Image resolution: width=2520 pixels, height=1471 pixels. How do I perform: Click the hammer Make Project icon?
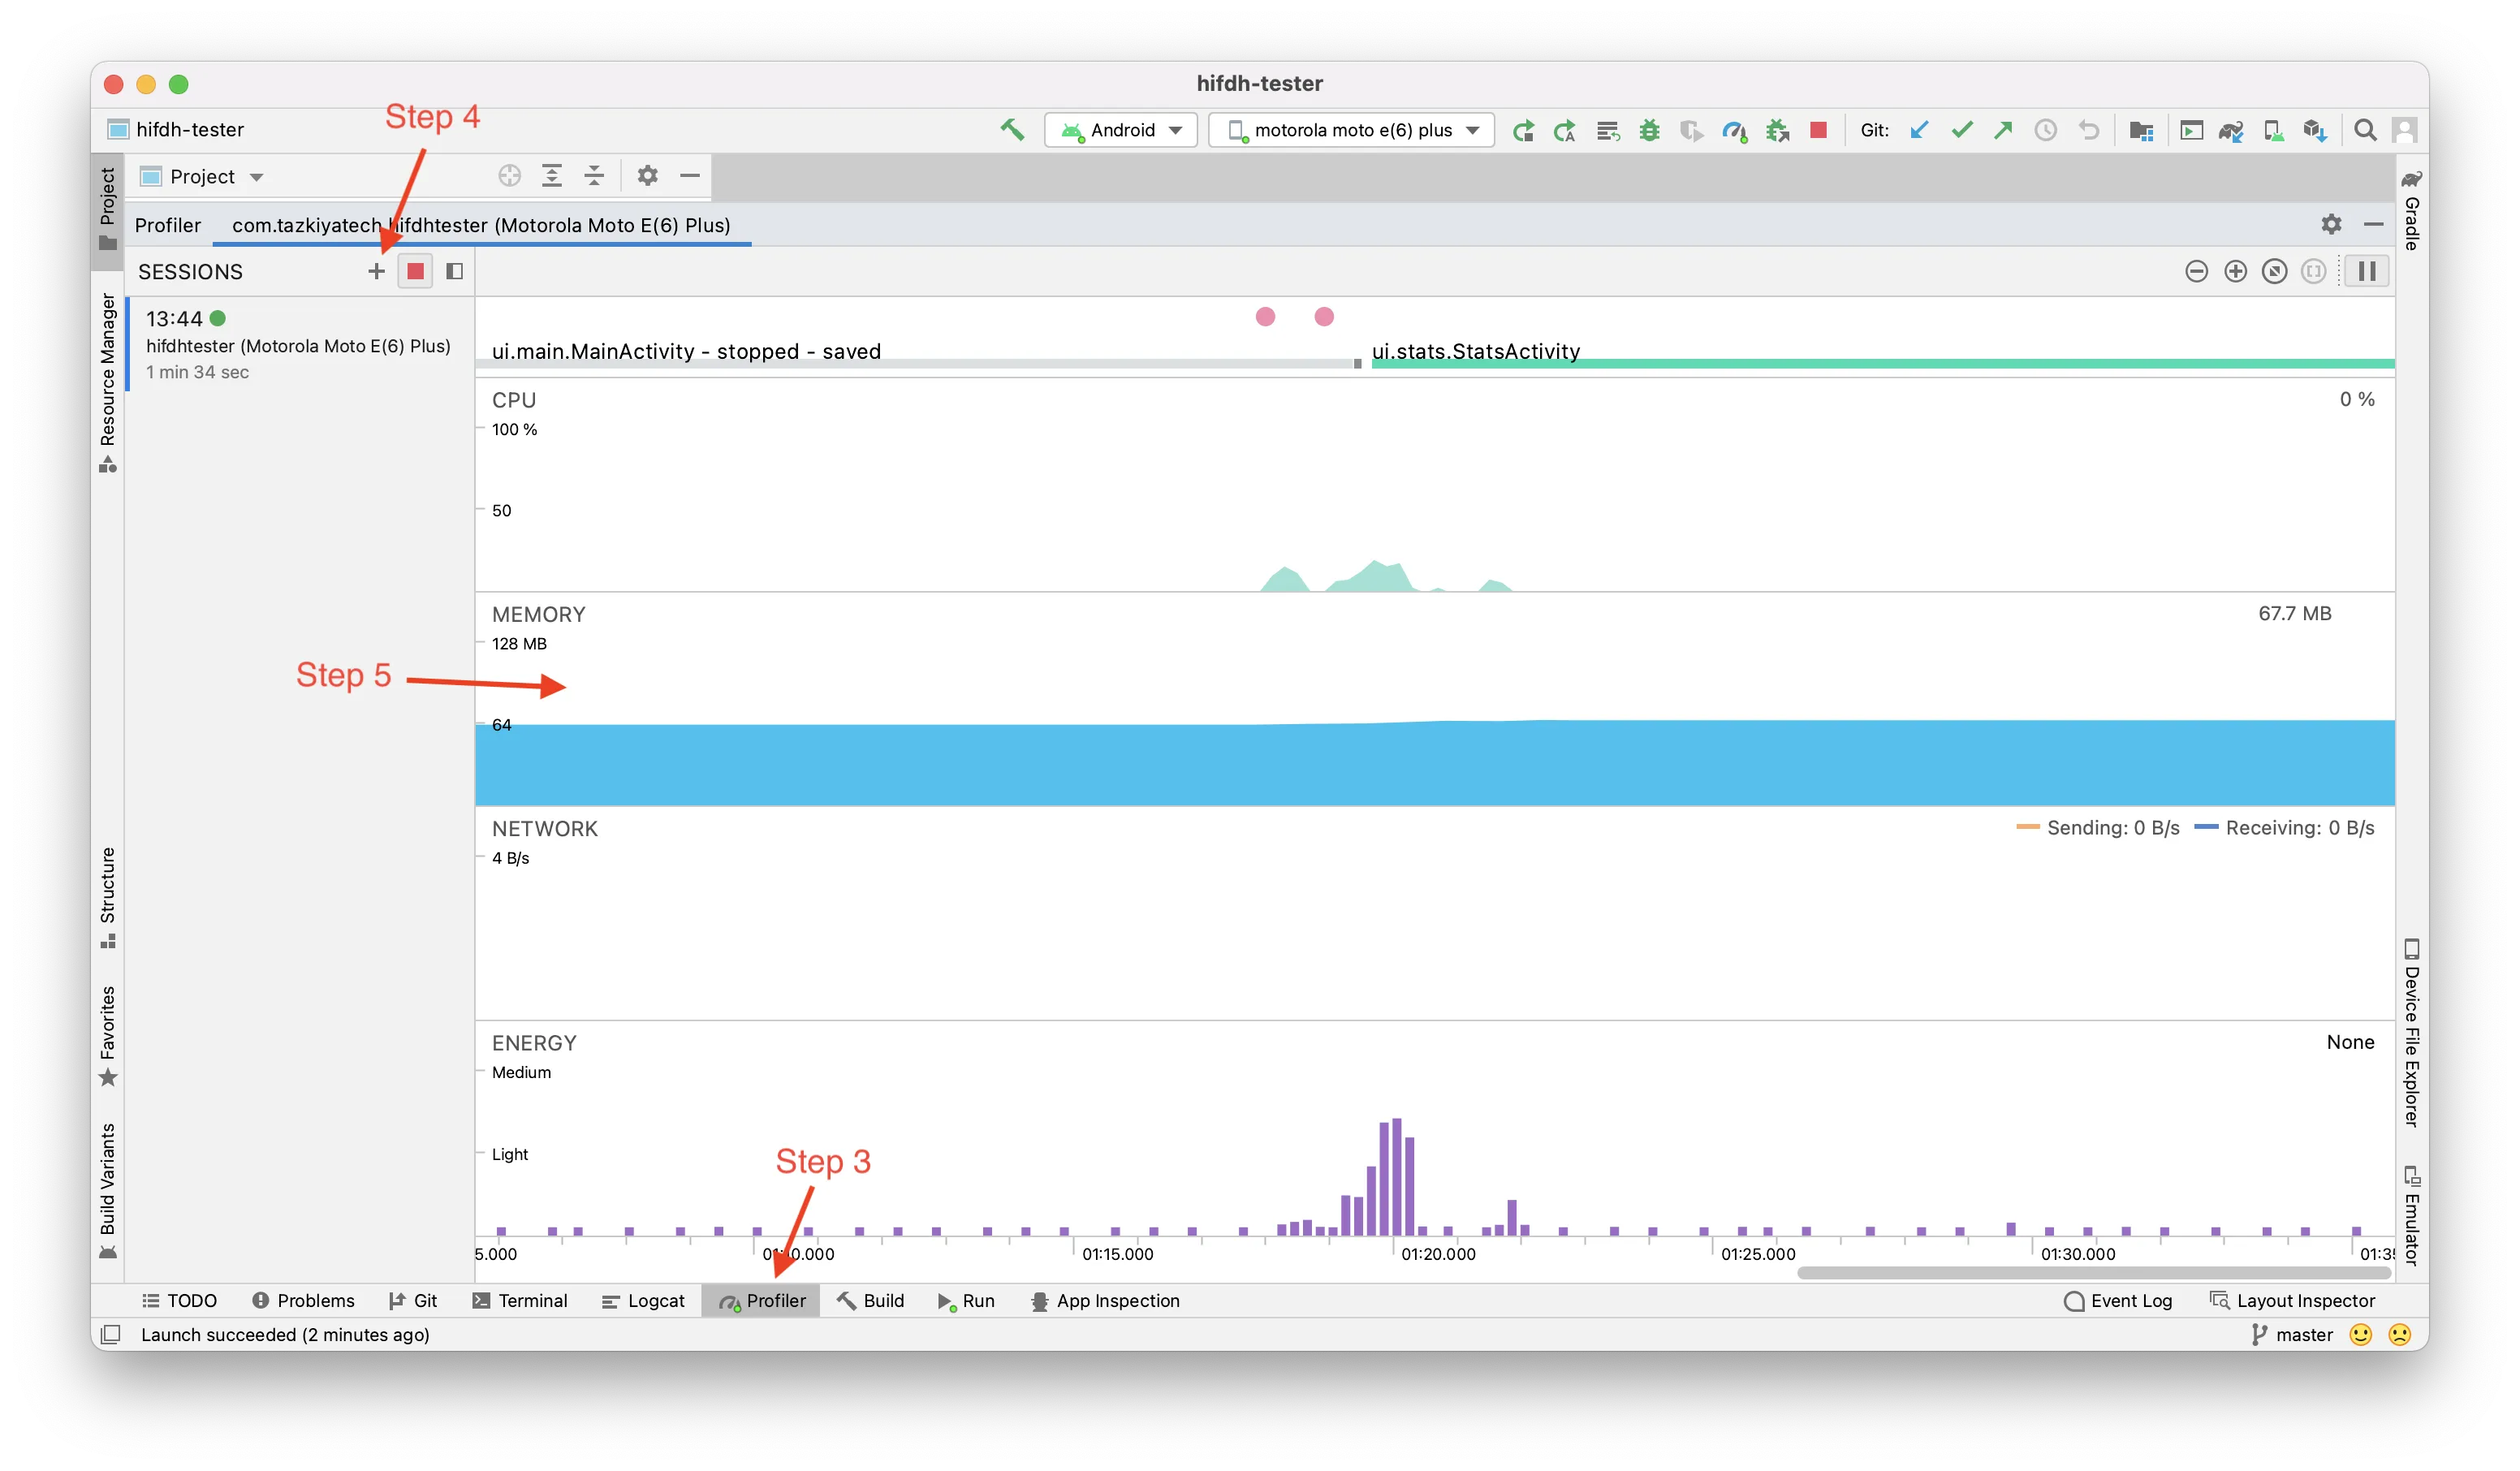[1012, 129]
